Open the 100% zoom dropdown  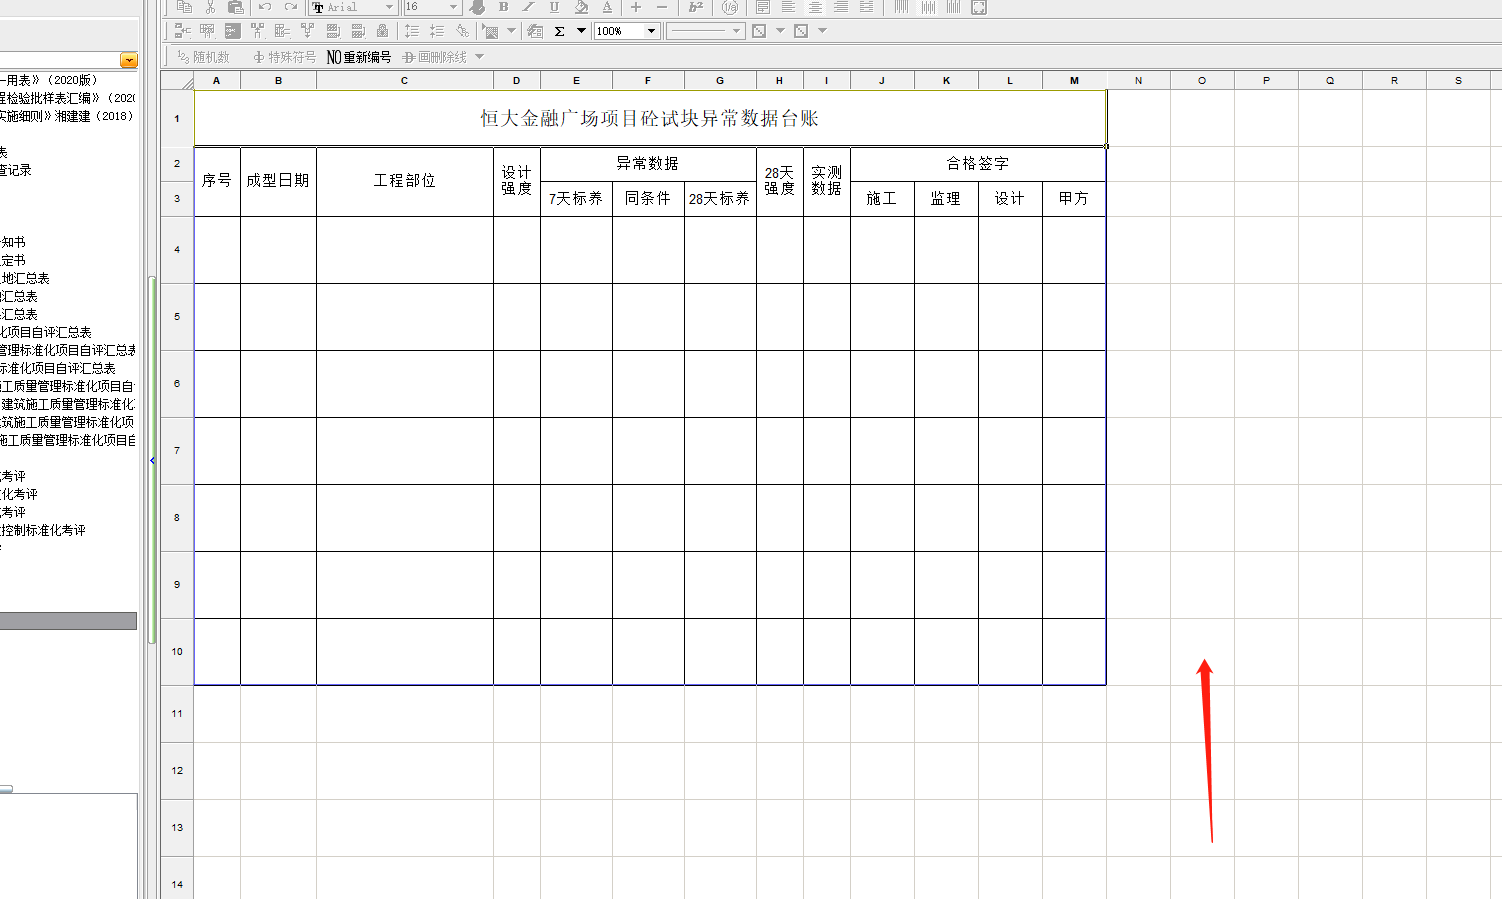tap(651, 31)
